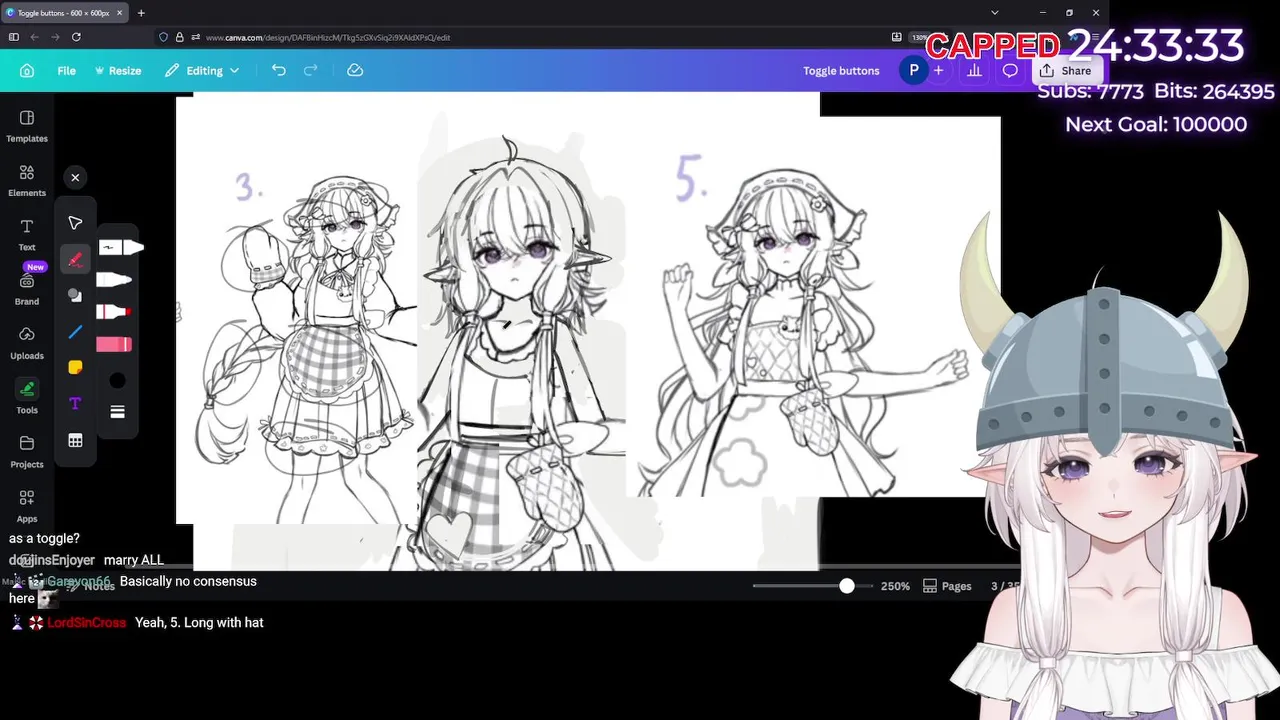Select the Draw pen tool
The image size is (1280, 720).
75,259
